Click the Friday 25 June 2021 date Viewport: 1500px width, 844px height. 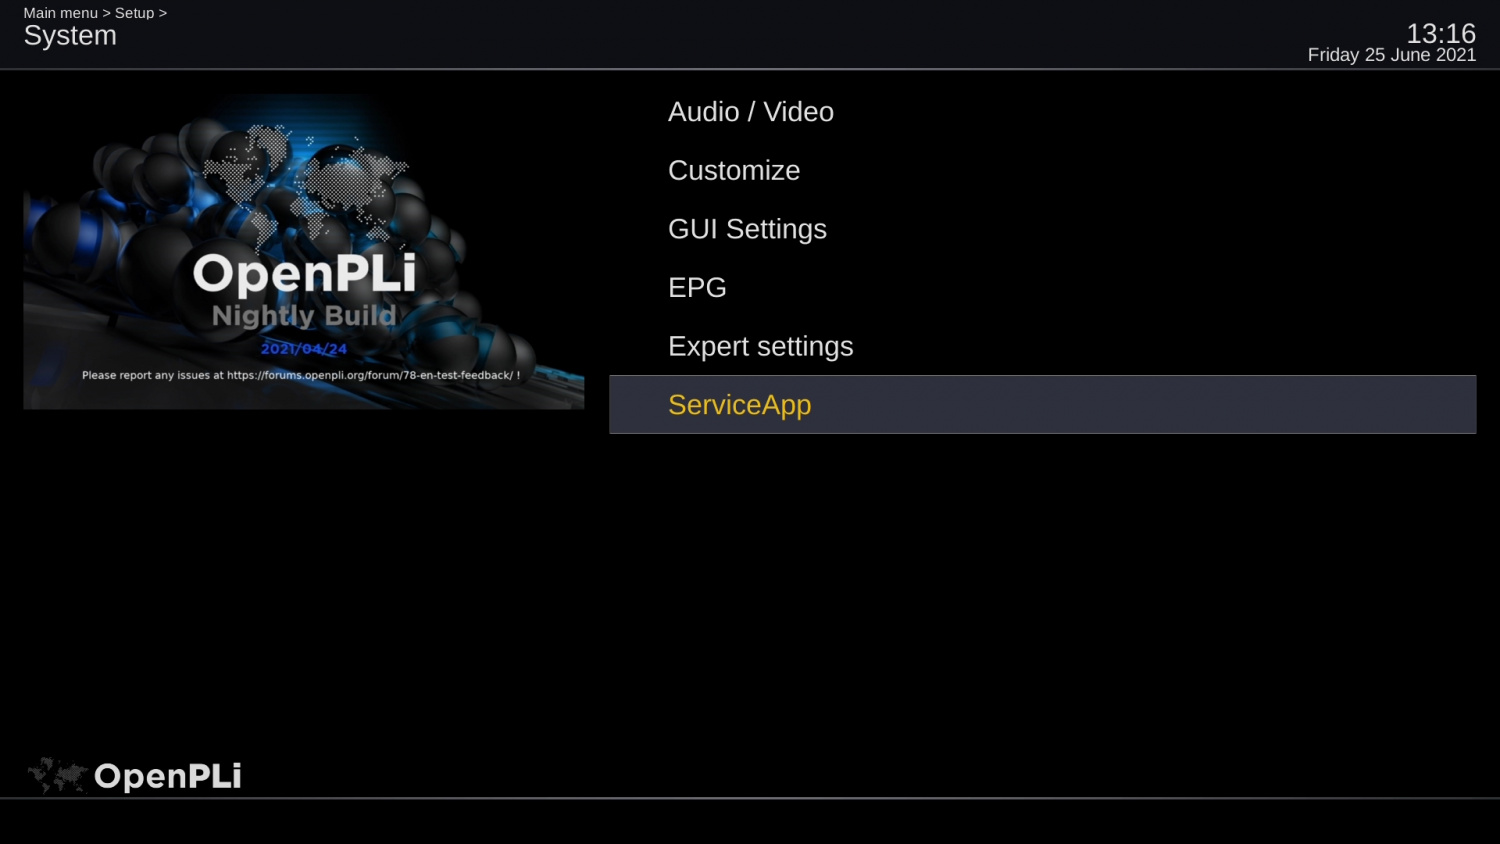[x=1392, y=55]
